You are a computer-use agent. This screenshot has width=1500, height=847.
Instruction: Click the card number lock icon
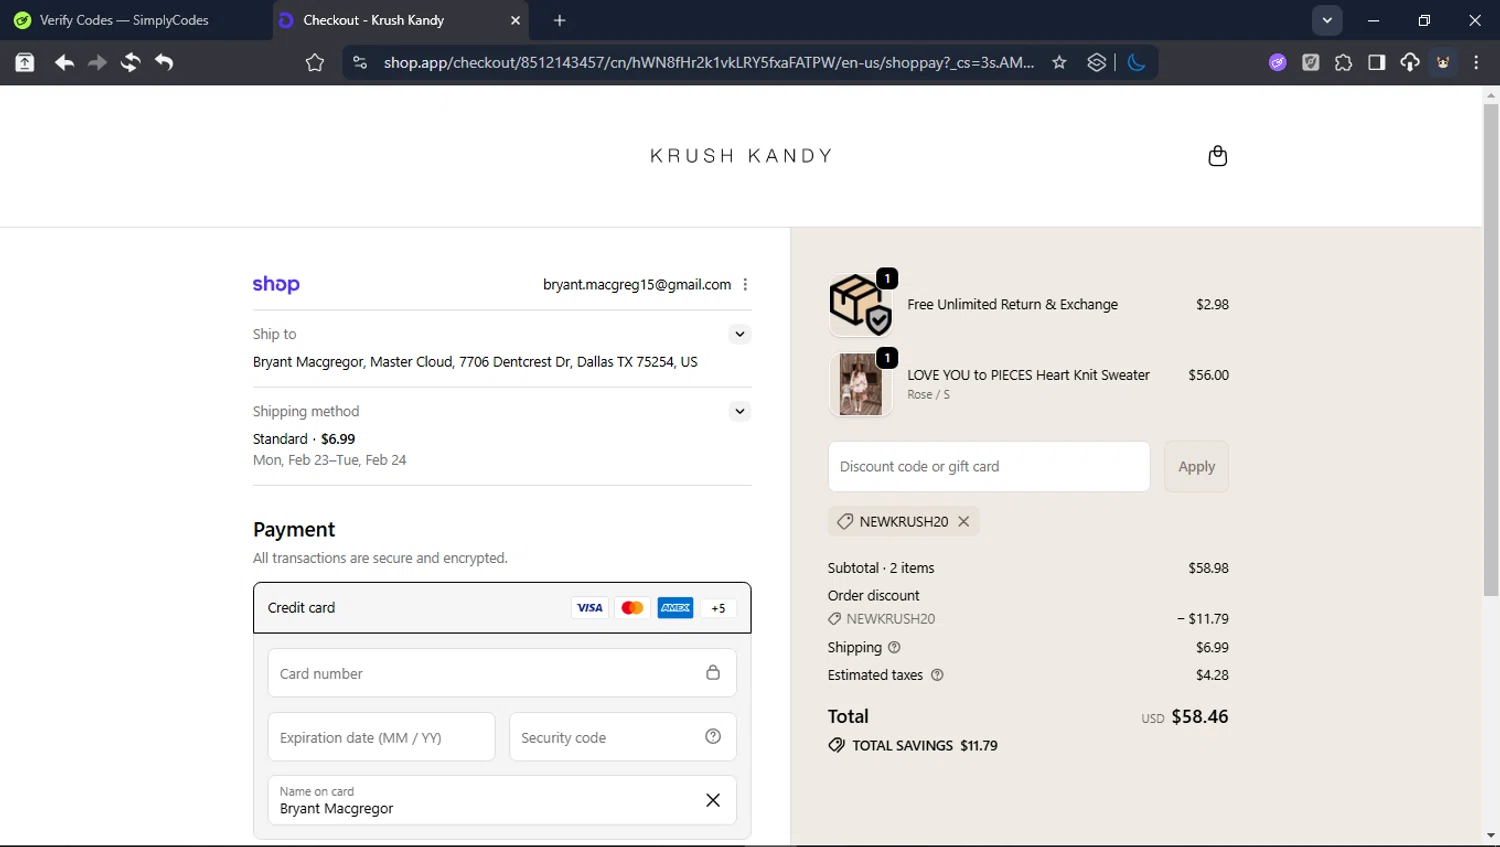click(x=713, y=672)
